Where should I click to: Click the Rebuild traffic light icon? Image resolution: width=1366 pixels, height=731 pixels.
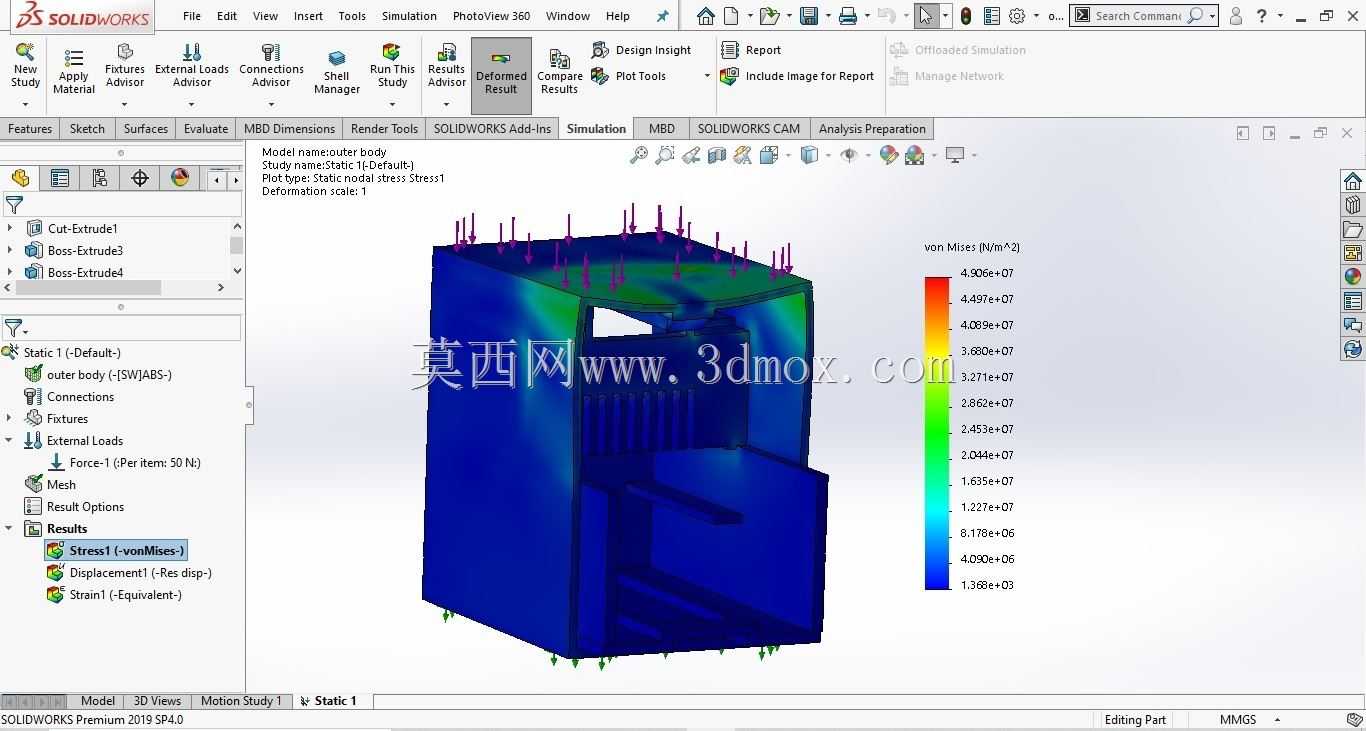tap(965, 16)
